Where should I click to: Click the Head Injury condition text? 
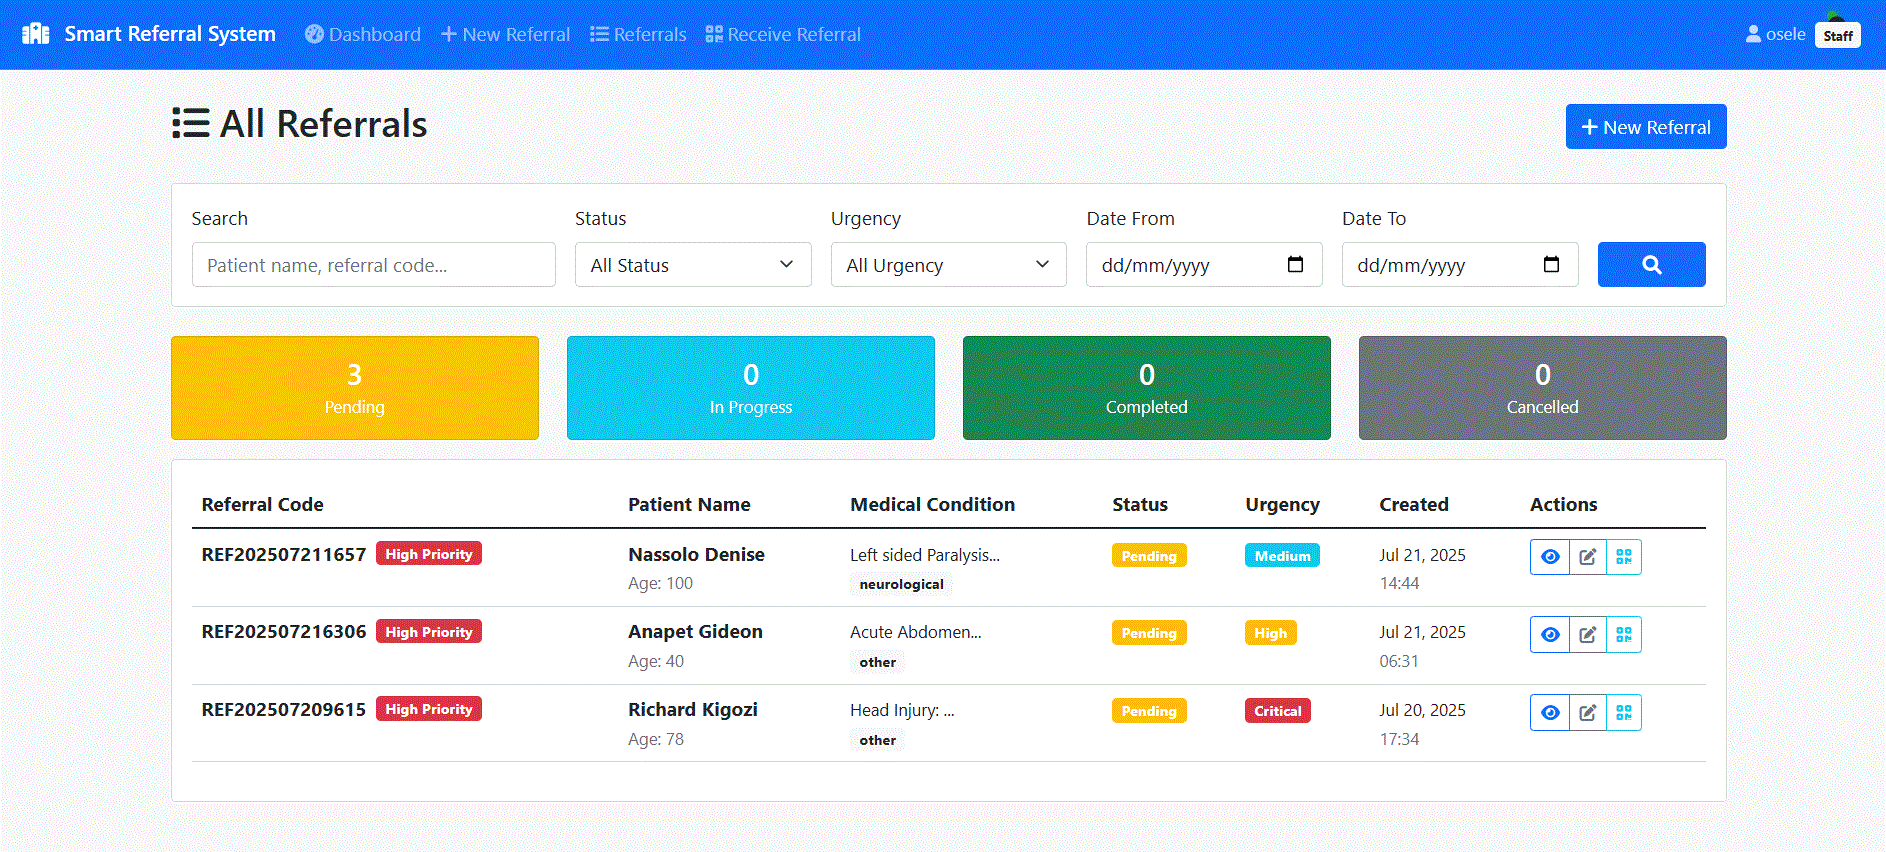coord(902,710)
